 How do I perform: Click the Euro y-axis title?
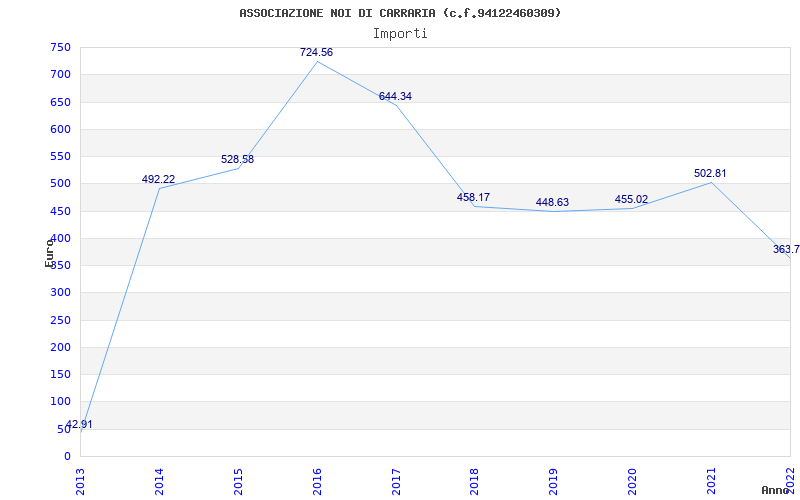click(49, 253)
